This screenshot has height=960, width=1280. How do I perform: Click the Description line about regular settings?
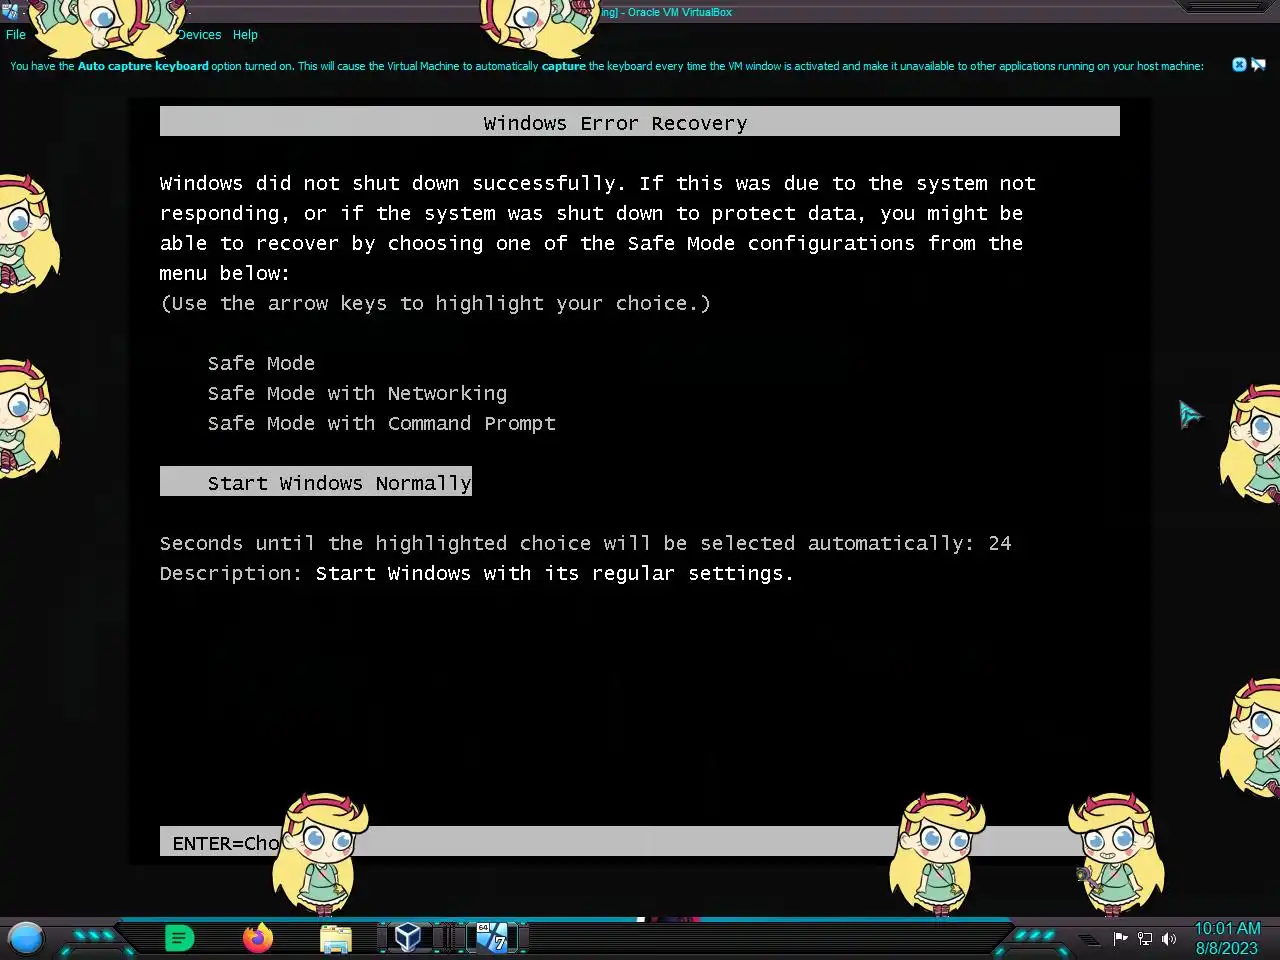point(476,573)
